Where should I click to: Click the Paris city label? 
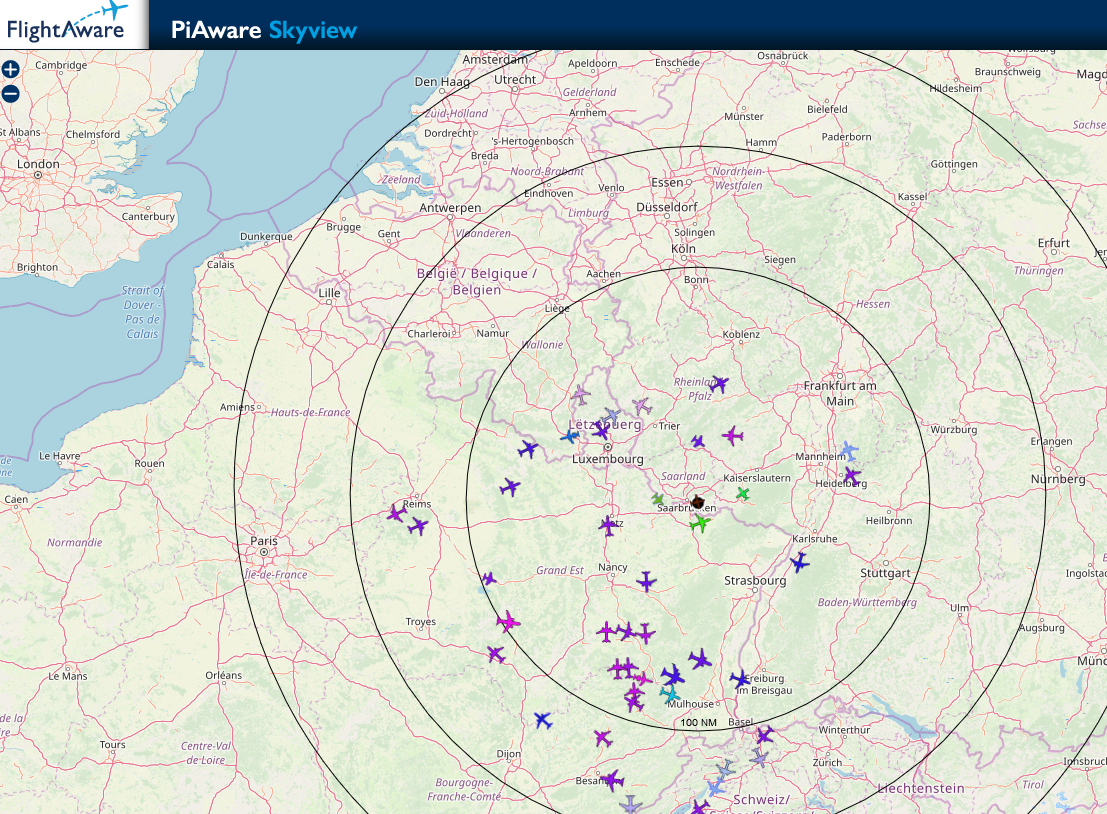pos(264,541)
